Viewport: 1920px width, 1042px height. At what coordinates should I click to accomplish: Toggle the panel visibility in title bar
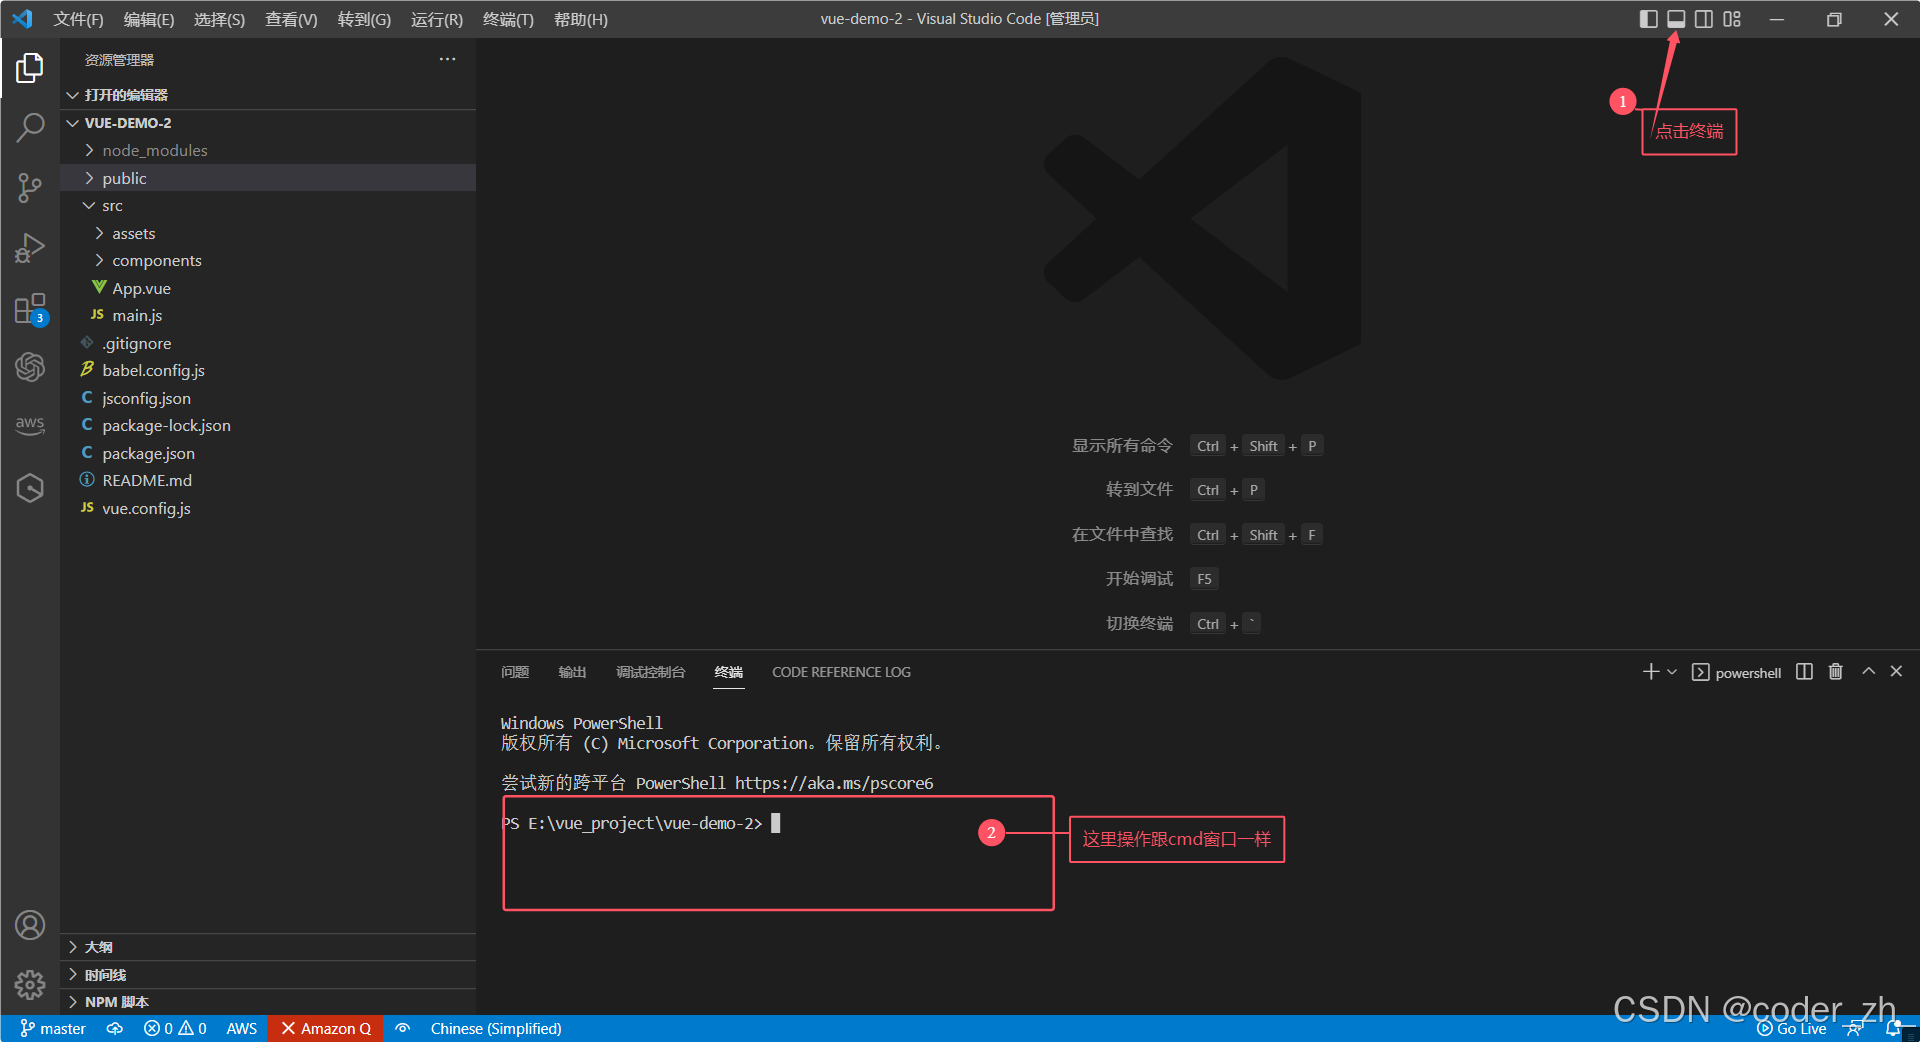1675,18
